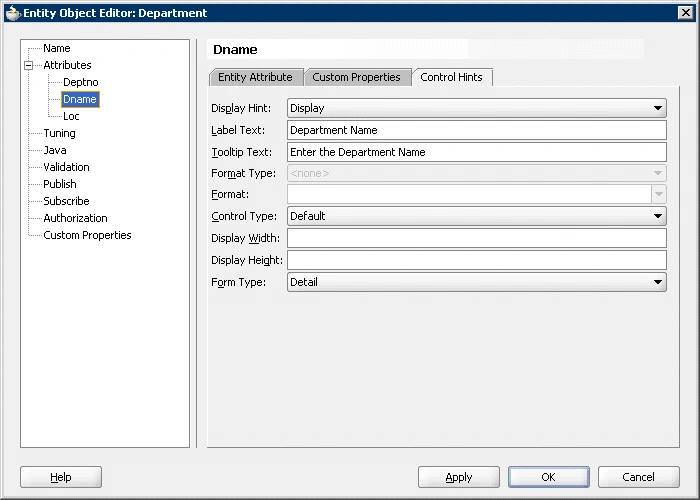Switch to the Entity Attribute tab
The width and height of the screenshot is (700, 500).
pyautogui.click(x=256, y=77)
